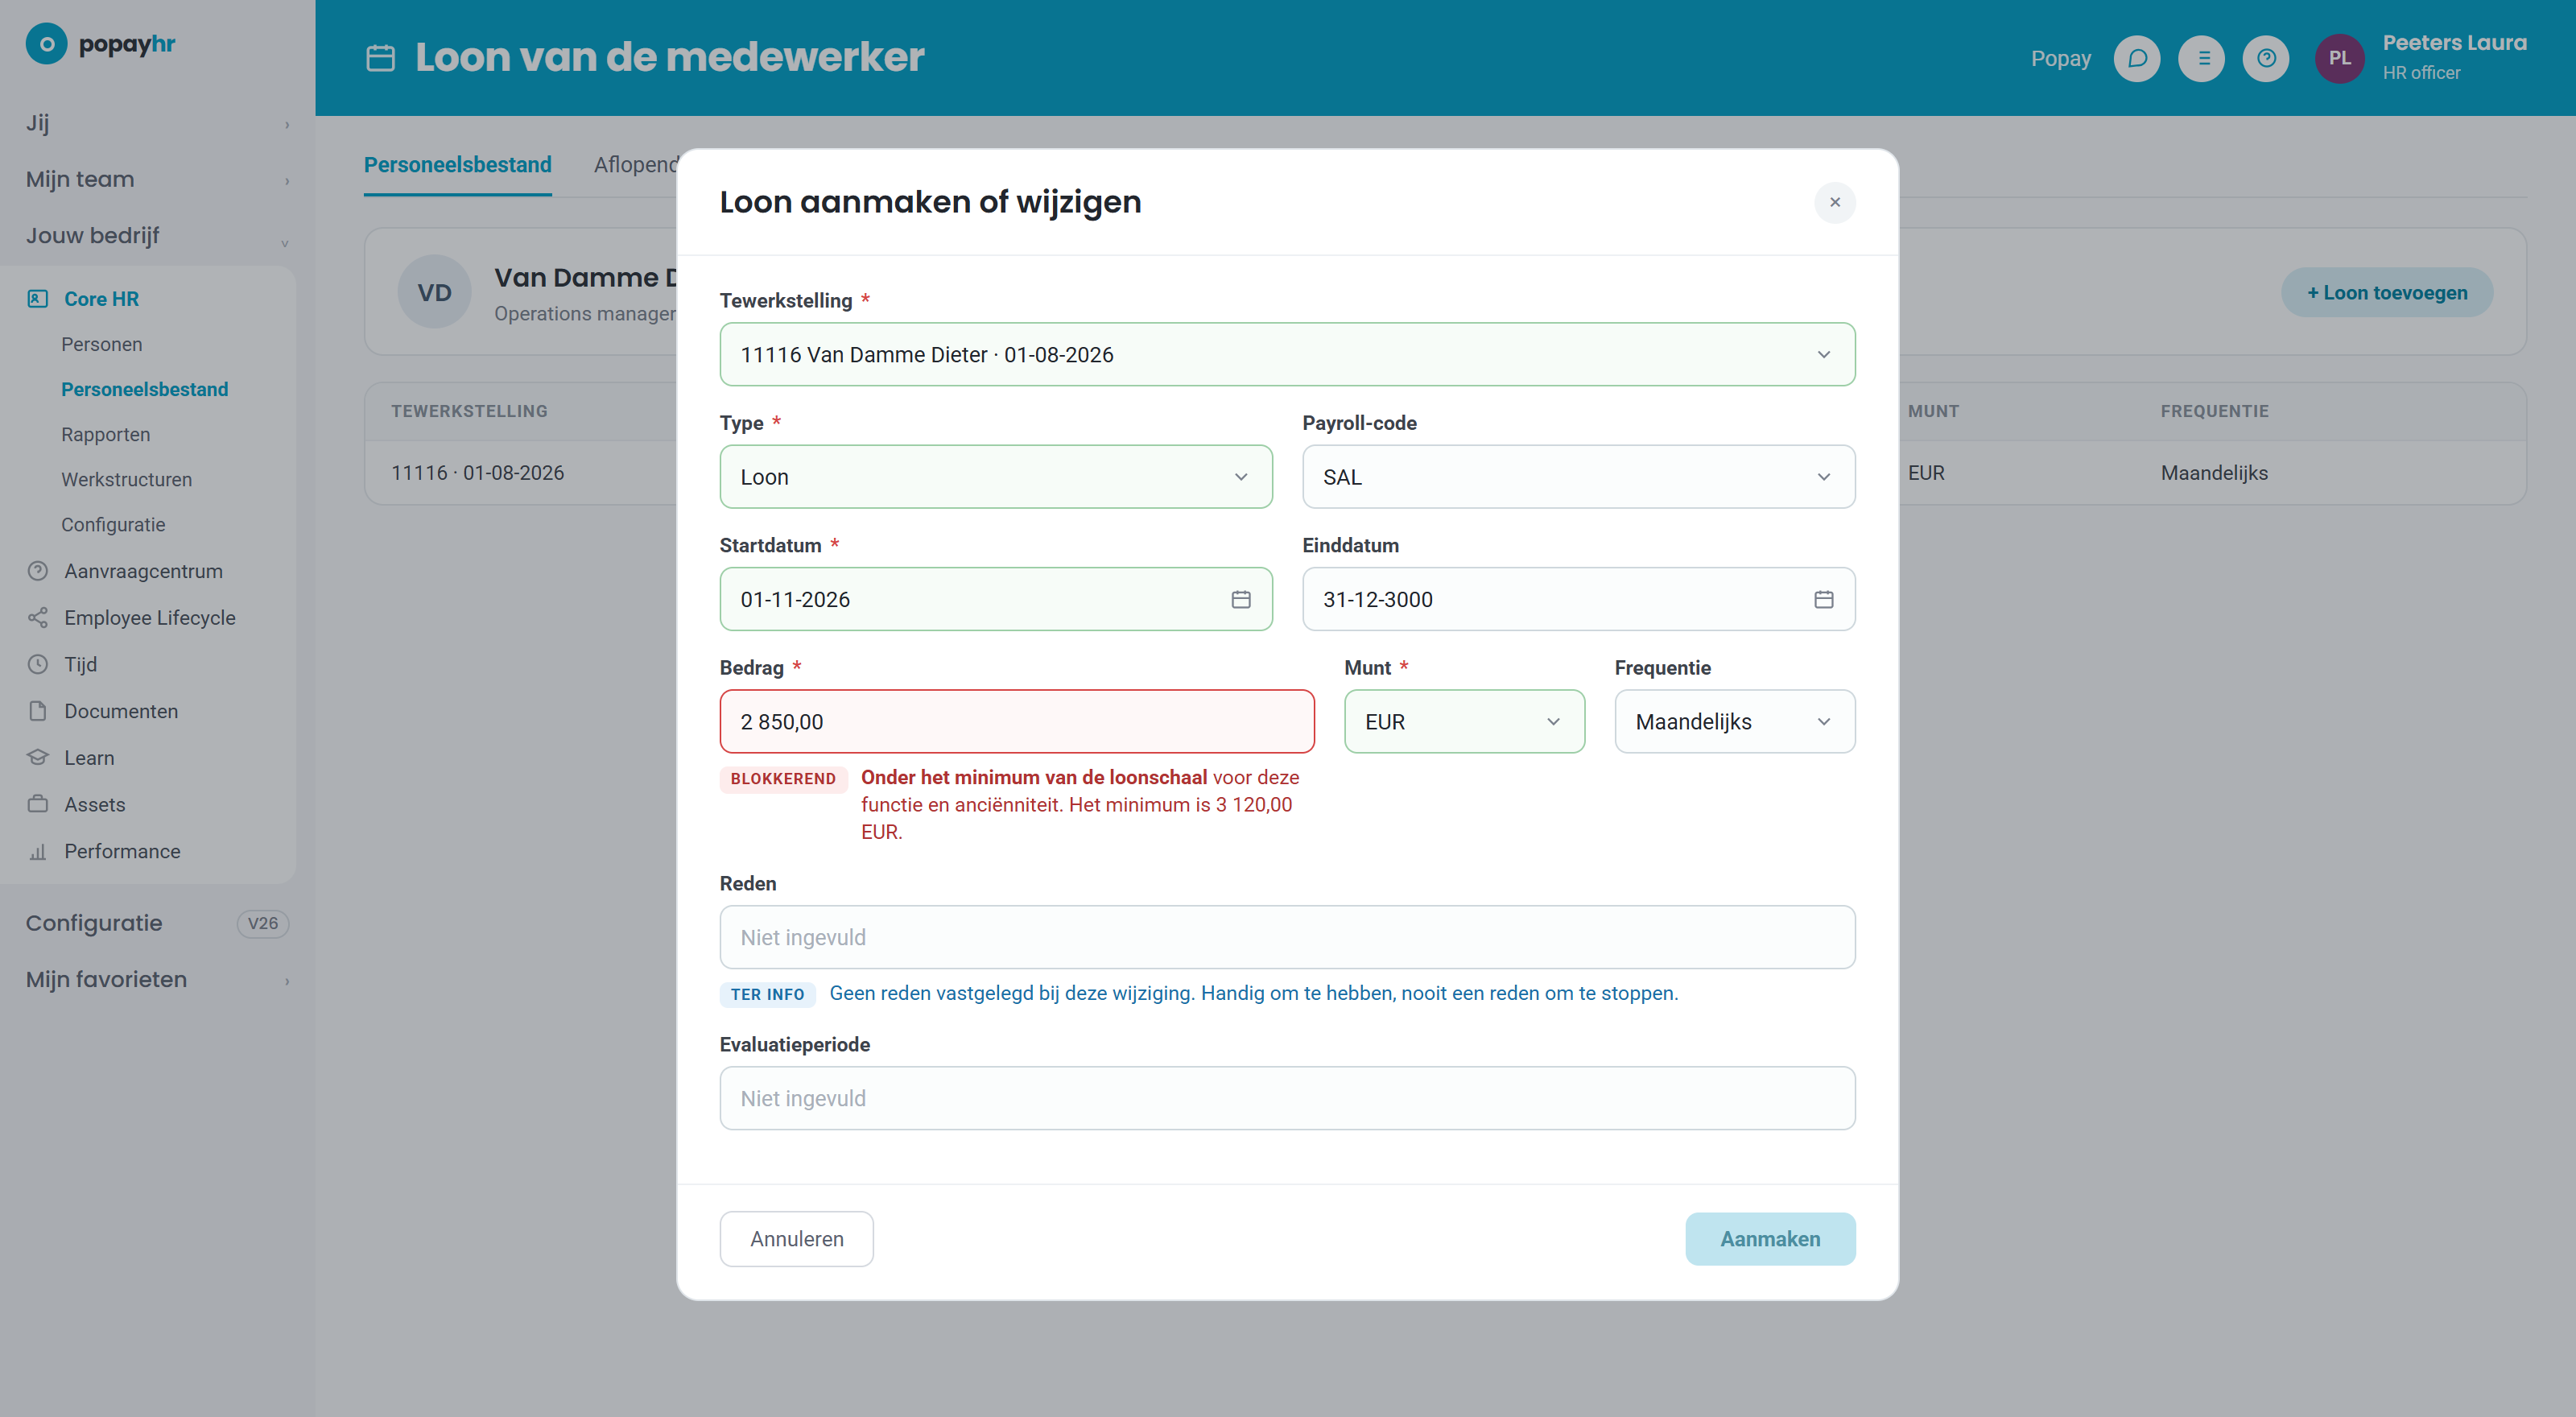Open the list menu icon in header
The height and width of the screenshot is (1417, 2576).
tap(2202, 59)
